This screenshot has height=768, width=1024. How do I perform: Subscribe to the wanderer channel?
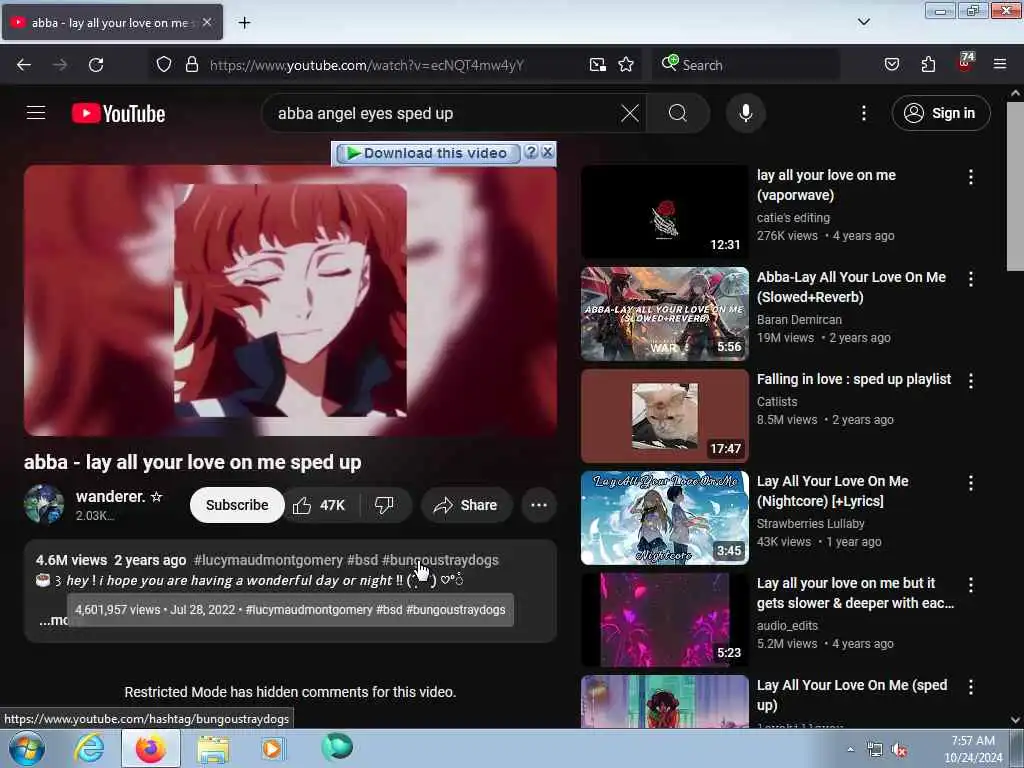point(237,505)
